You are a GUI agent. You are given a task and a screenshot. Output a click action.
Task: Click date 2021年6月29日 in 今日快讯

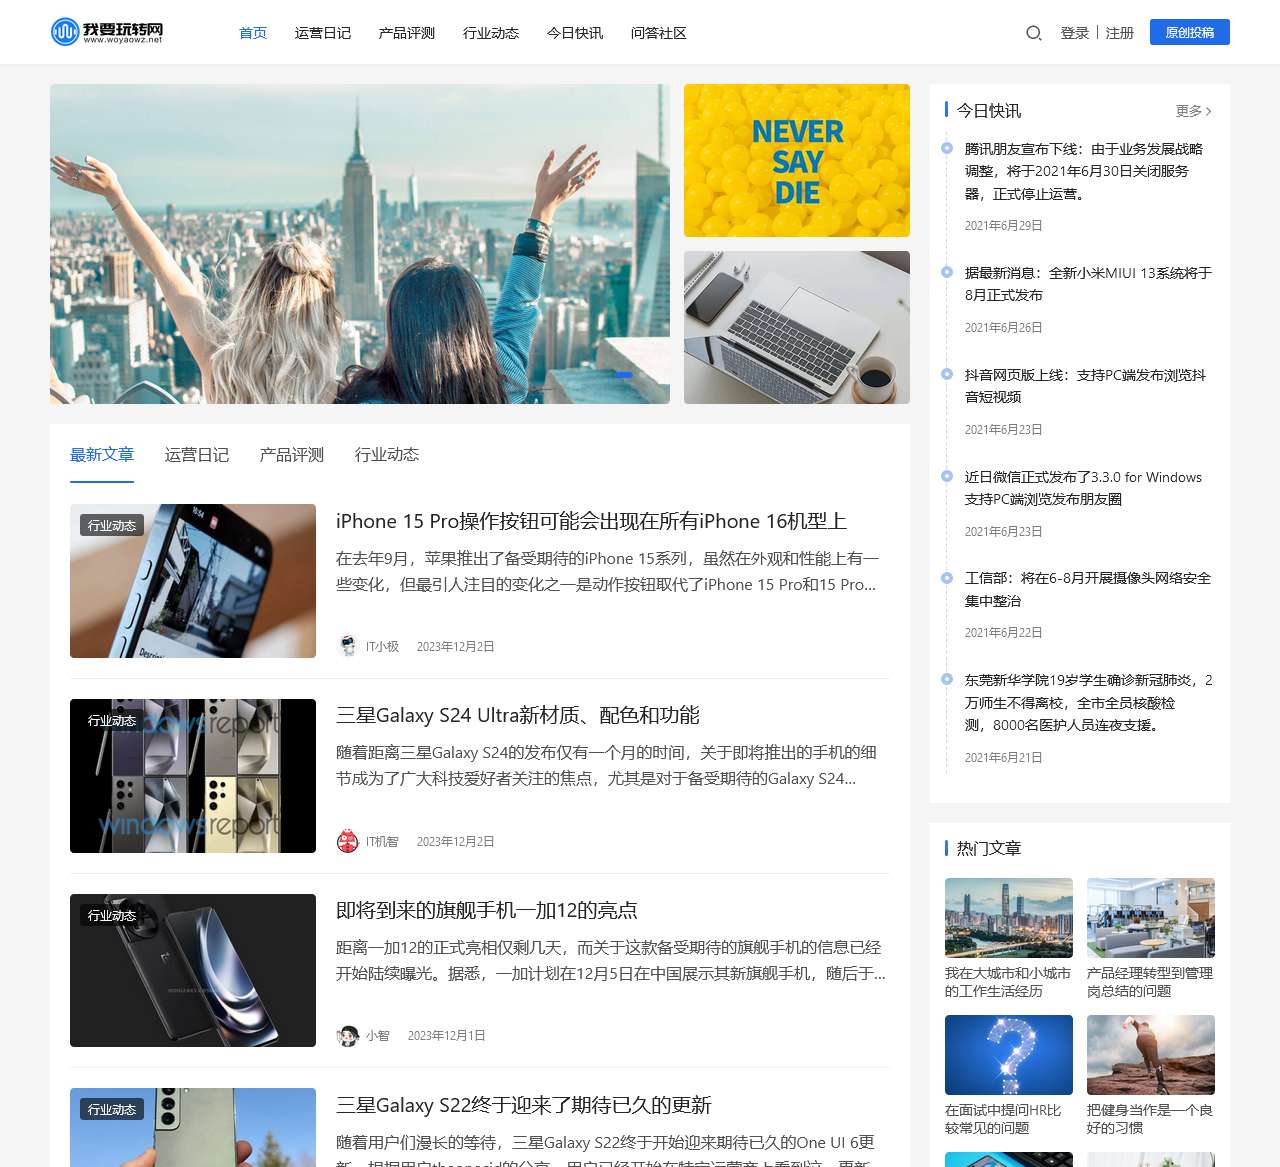point(1003,226)
